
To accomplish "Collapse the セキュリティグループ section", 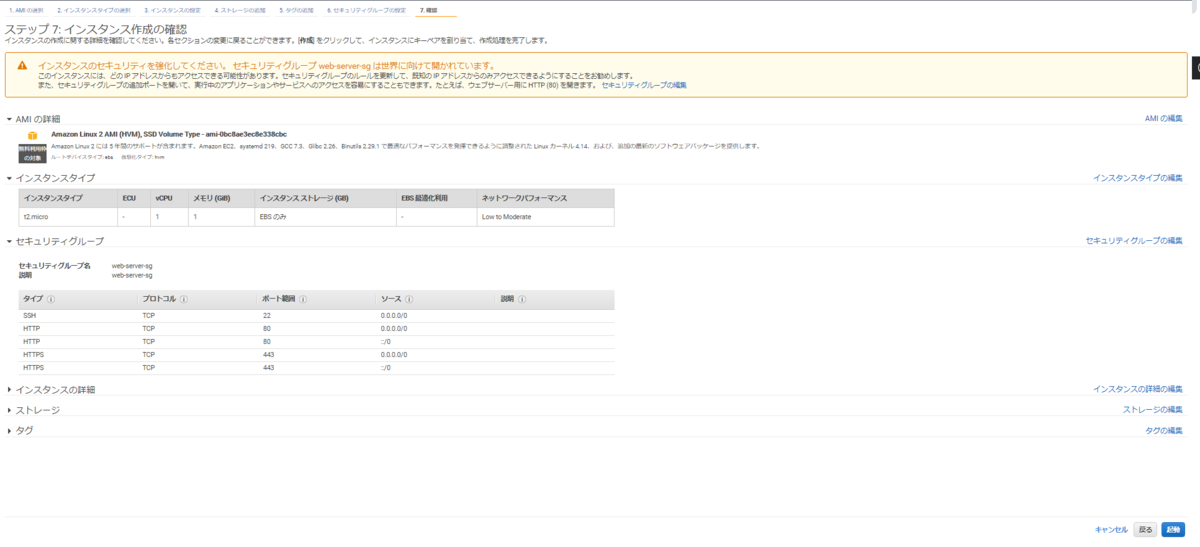I will click(10, 241).
